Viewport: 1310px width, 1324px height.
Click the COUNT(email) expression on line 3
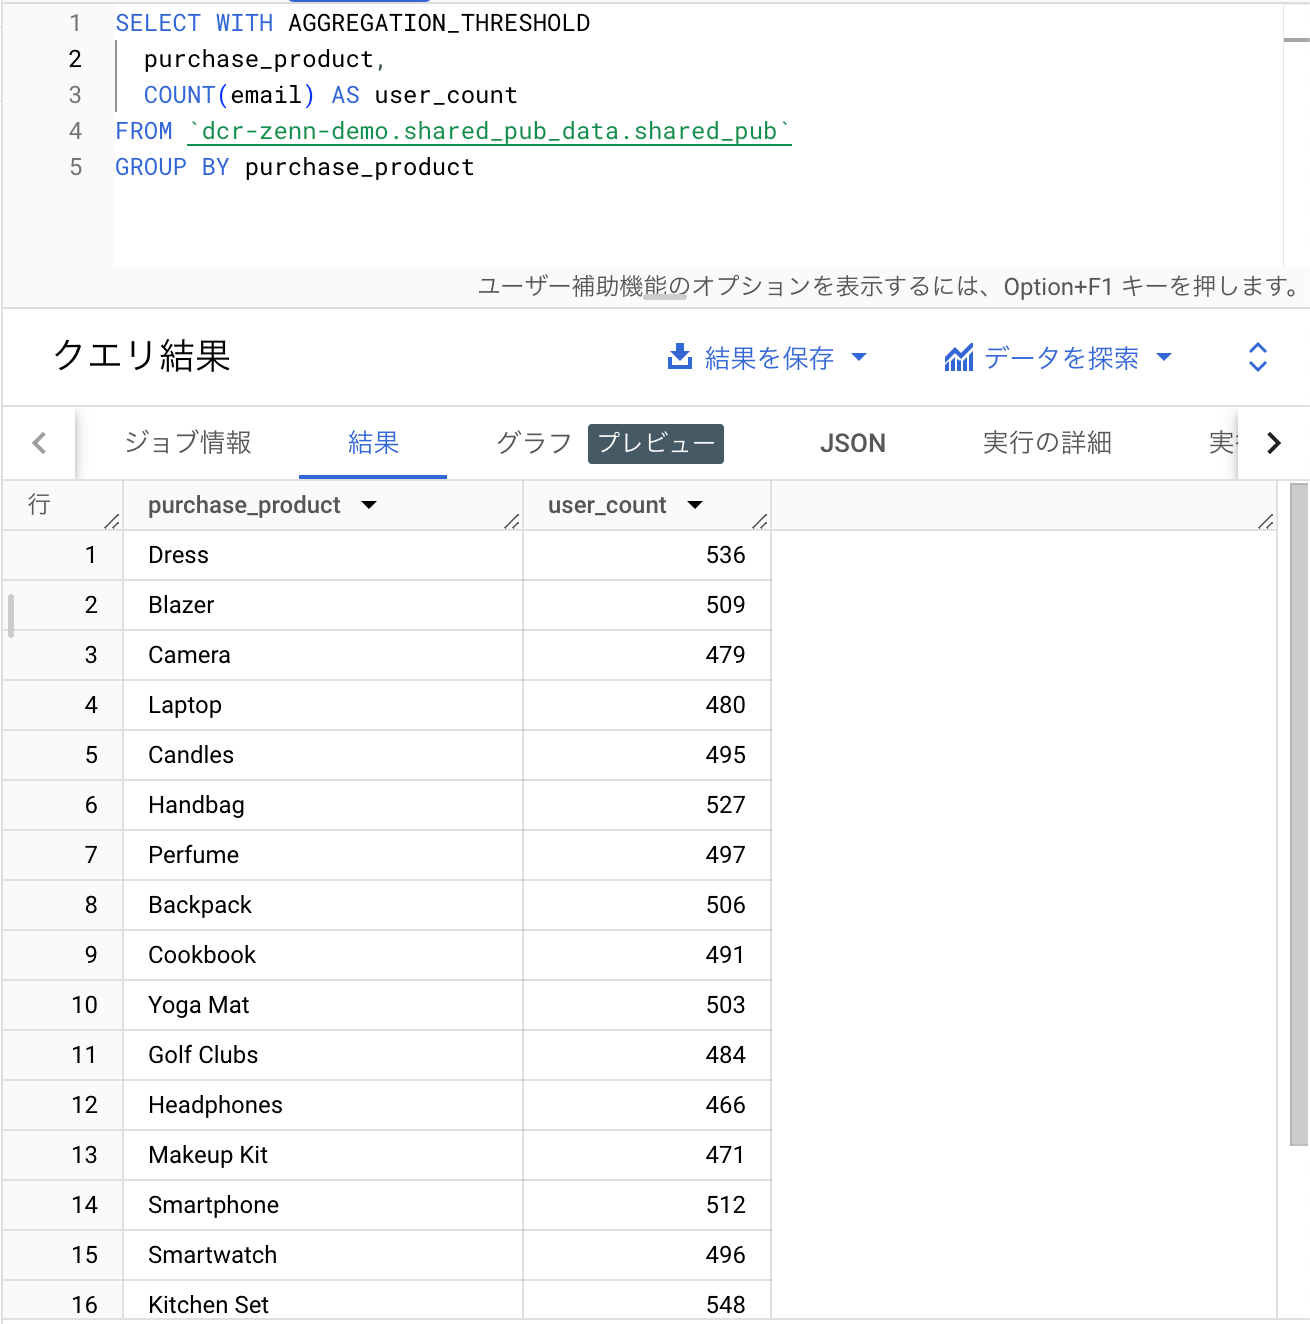pos(229,95)
